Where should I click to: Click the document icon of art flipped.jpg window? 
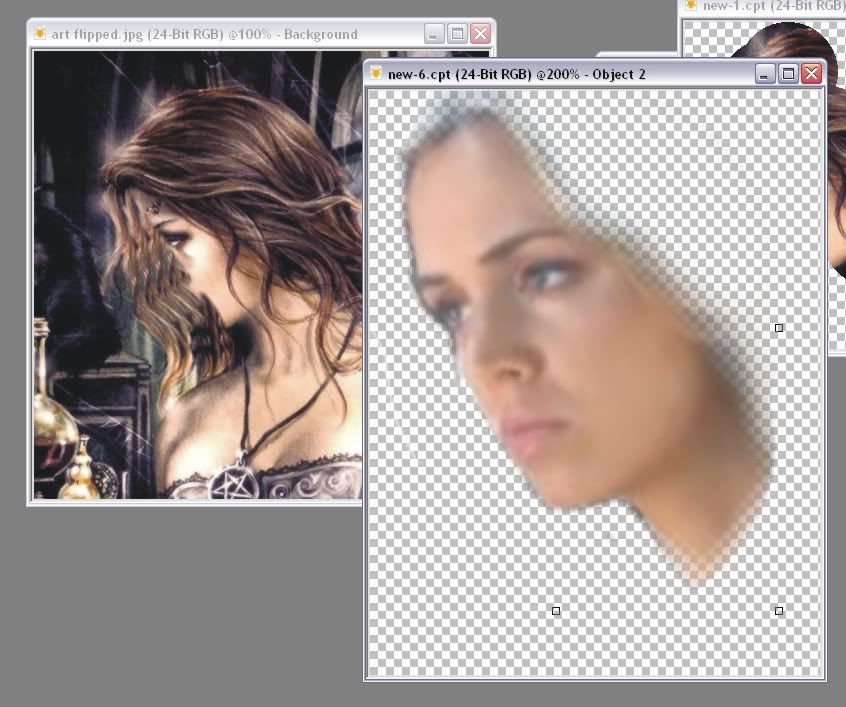40,33
